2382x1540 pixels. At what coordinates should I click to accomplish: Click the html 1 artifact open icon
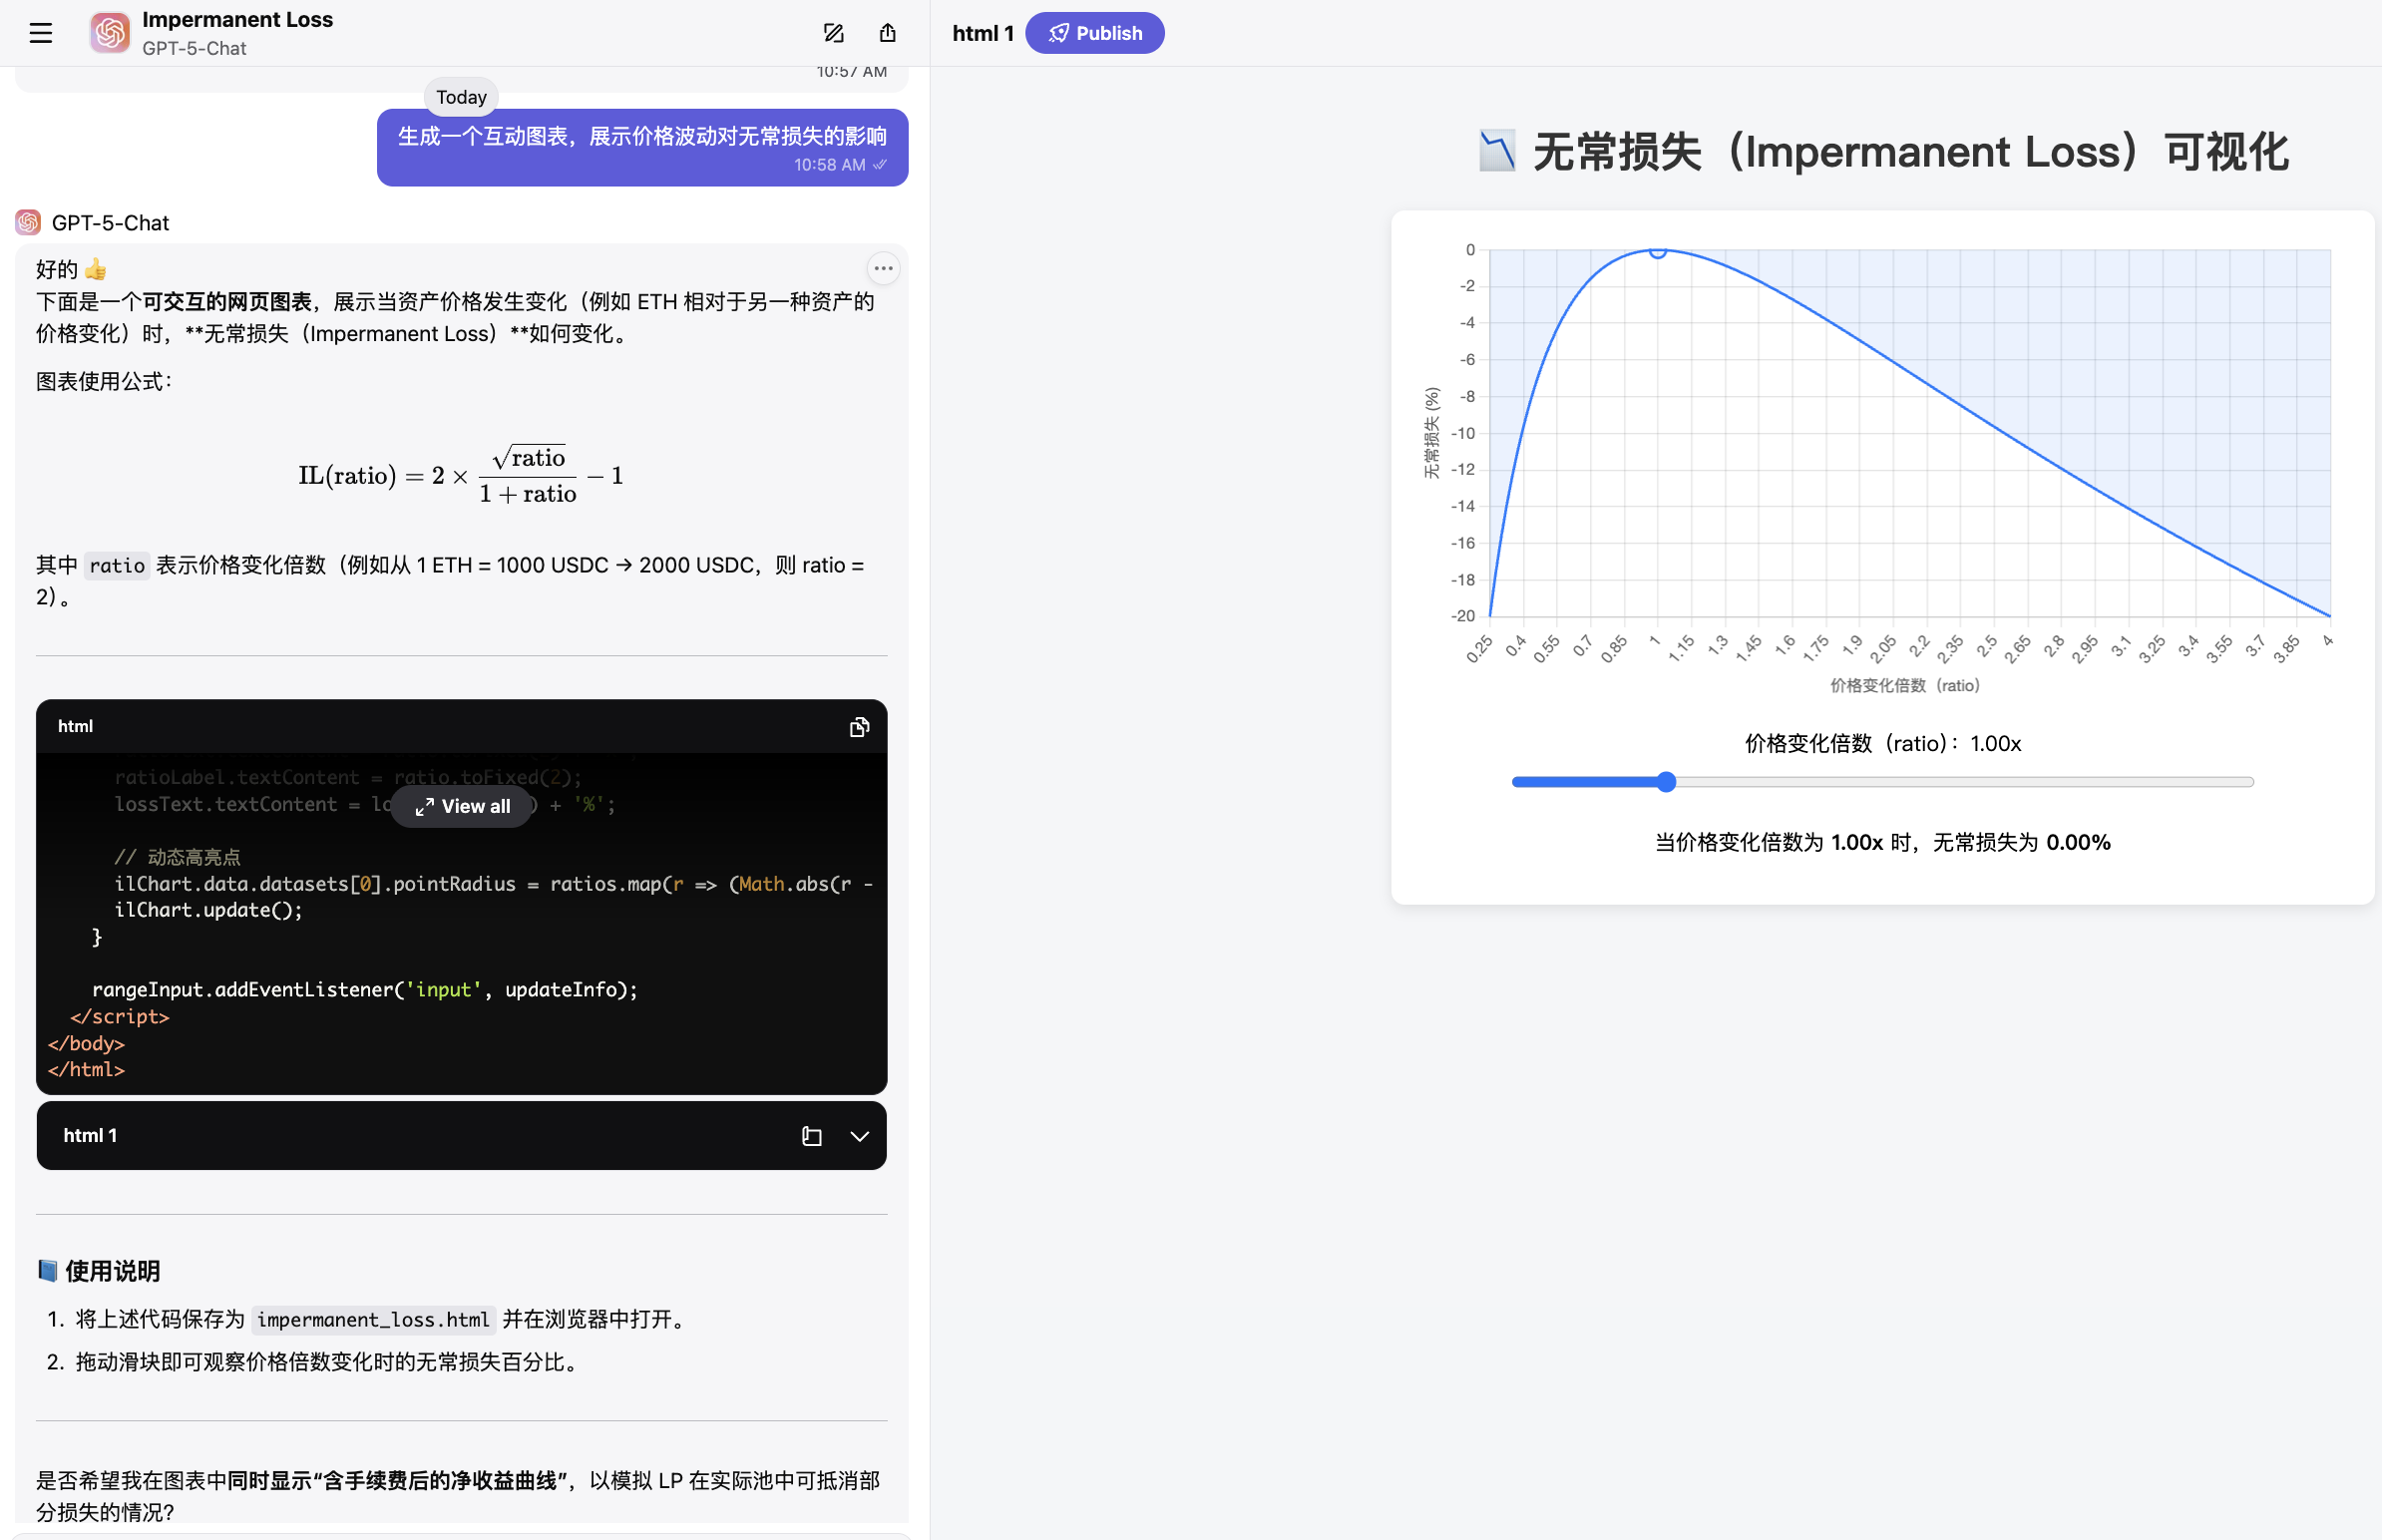(x=811, y=1136)
